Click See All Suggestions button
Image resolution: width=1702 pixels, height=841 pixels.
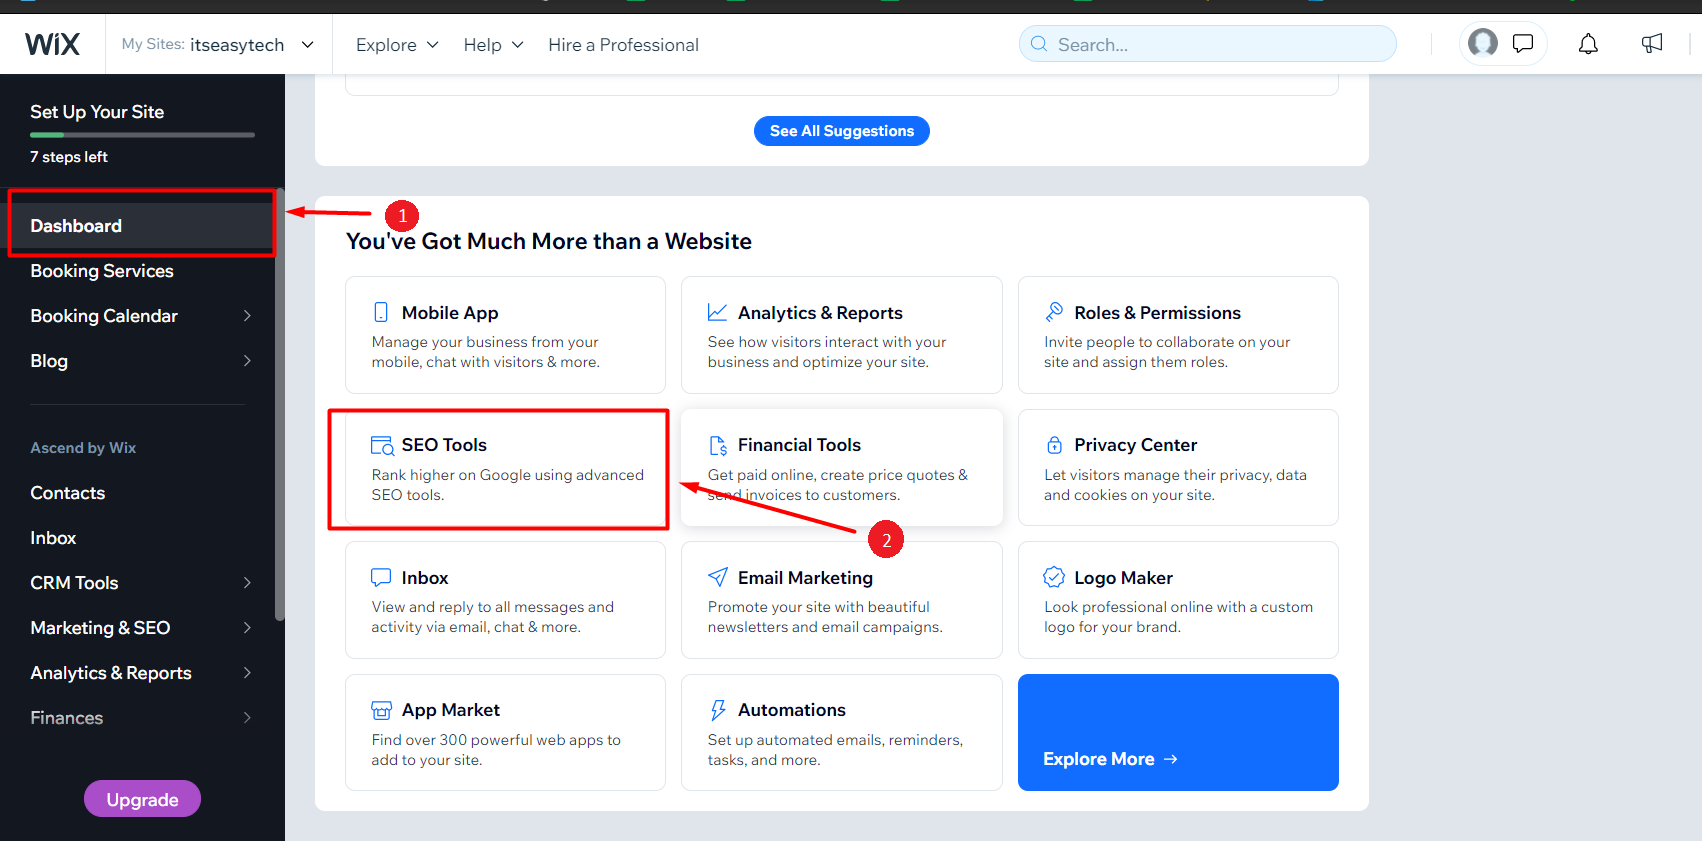pos(842,131)
